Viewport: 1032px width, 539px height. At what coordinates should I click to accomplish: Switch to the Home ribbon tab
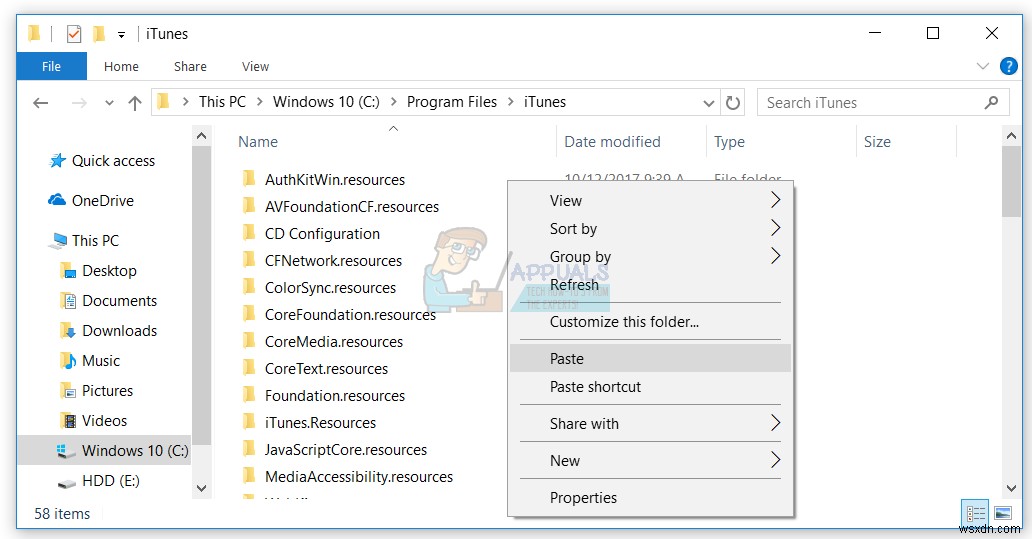121,66
